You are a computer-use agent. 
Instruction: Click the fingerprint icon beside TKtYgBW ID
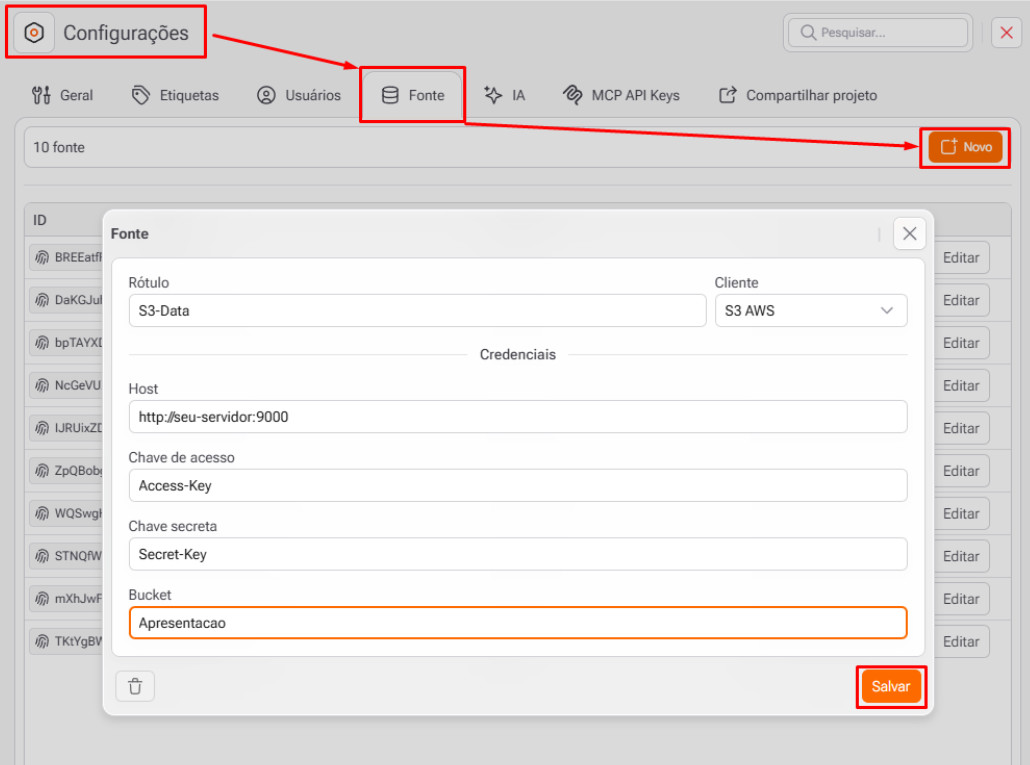point(43,642)
